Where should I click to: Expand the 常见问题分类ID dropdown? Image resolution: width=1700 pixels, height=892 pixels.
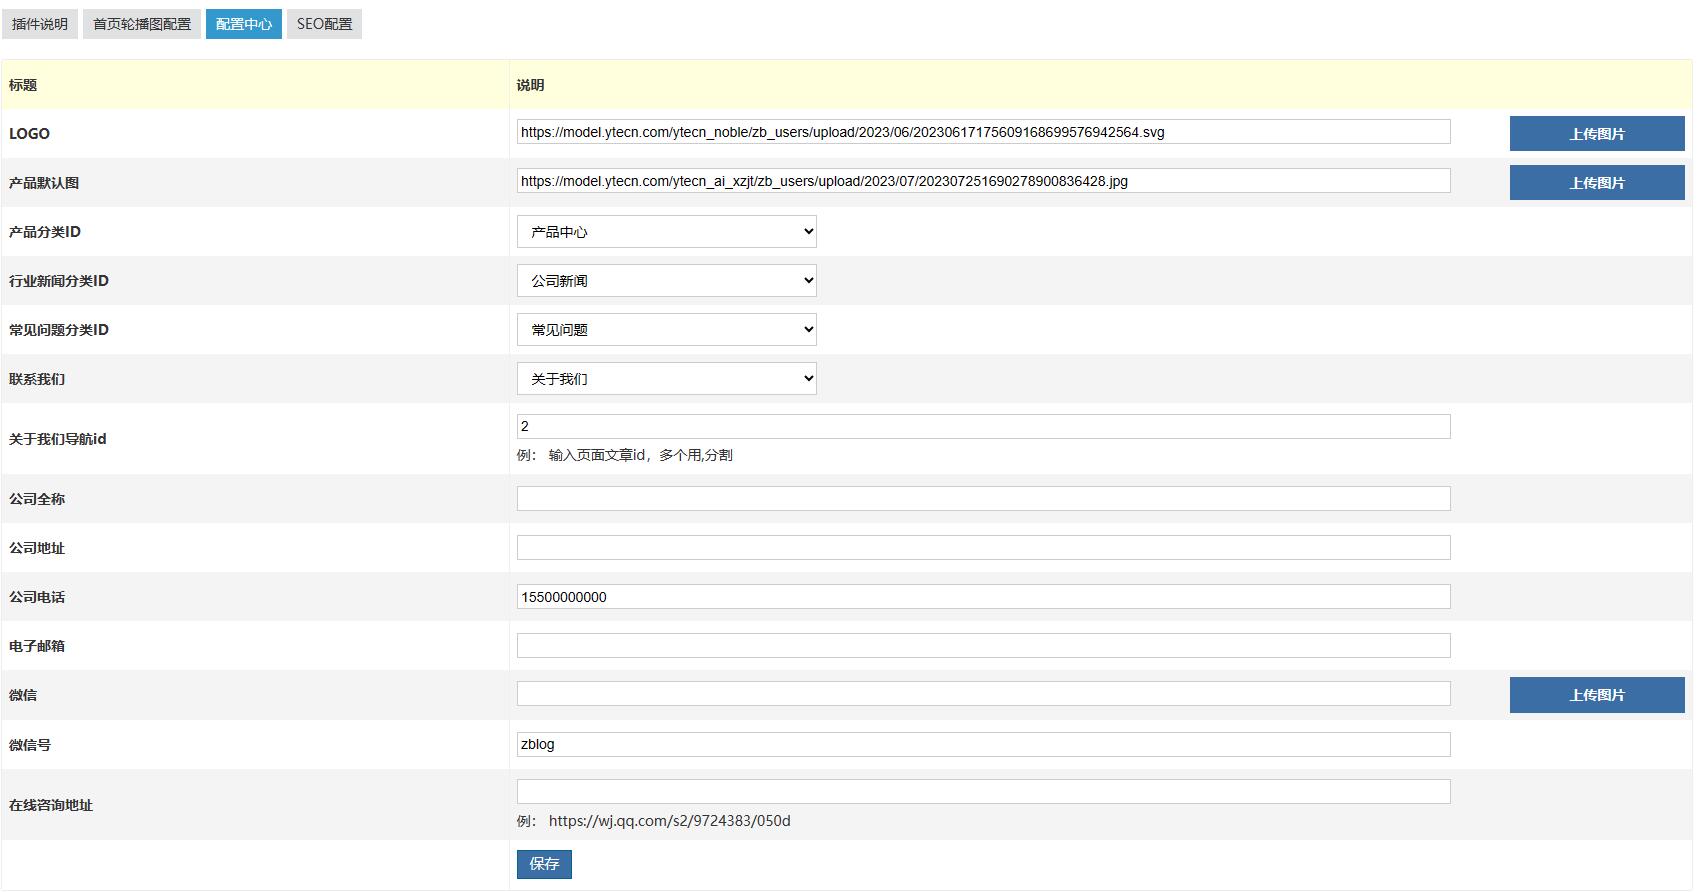[666, 329]
